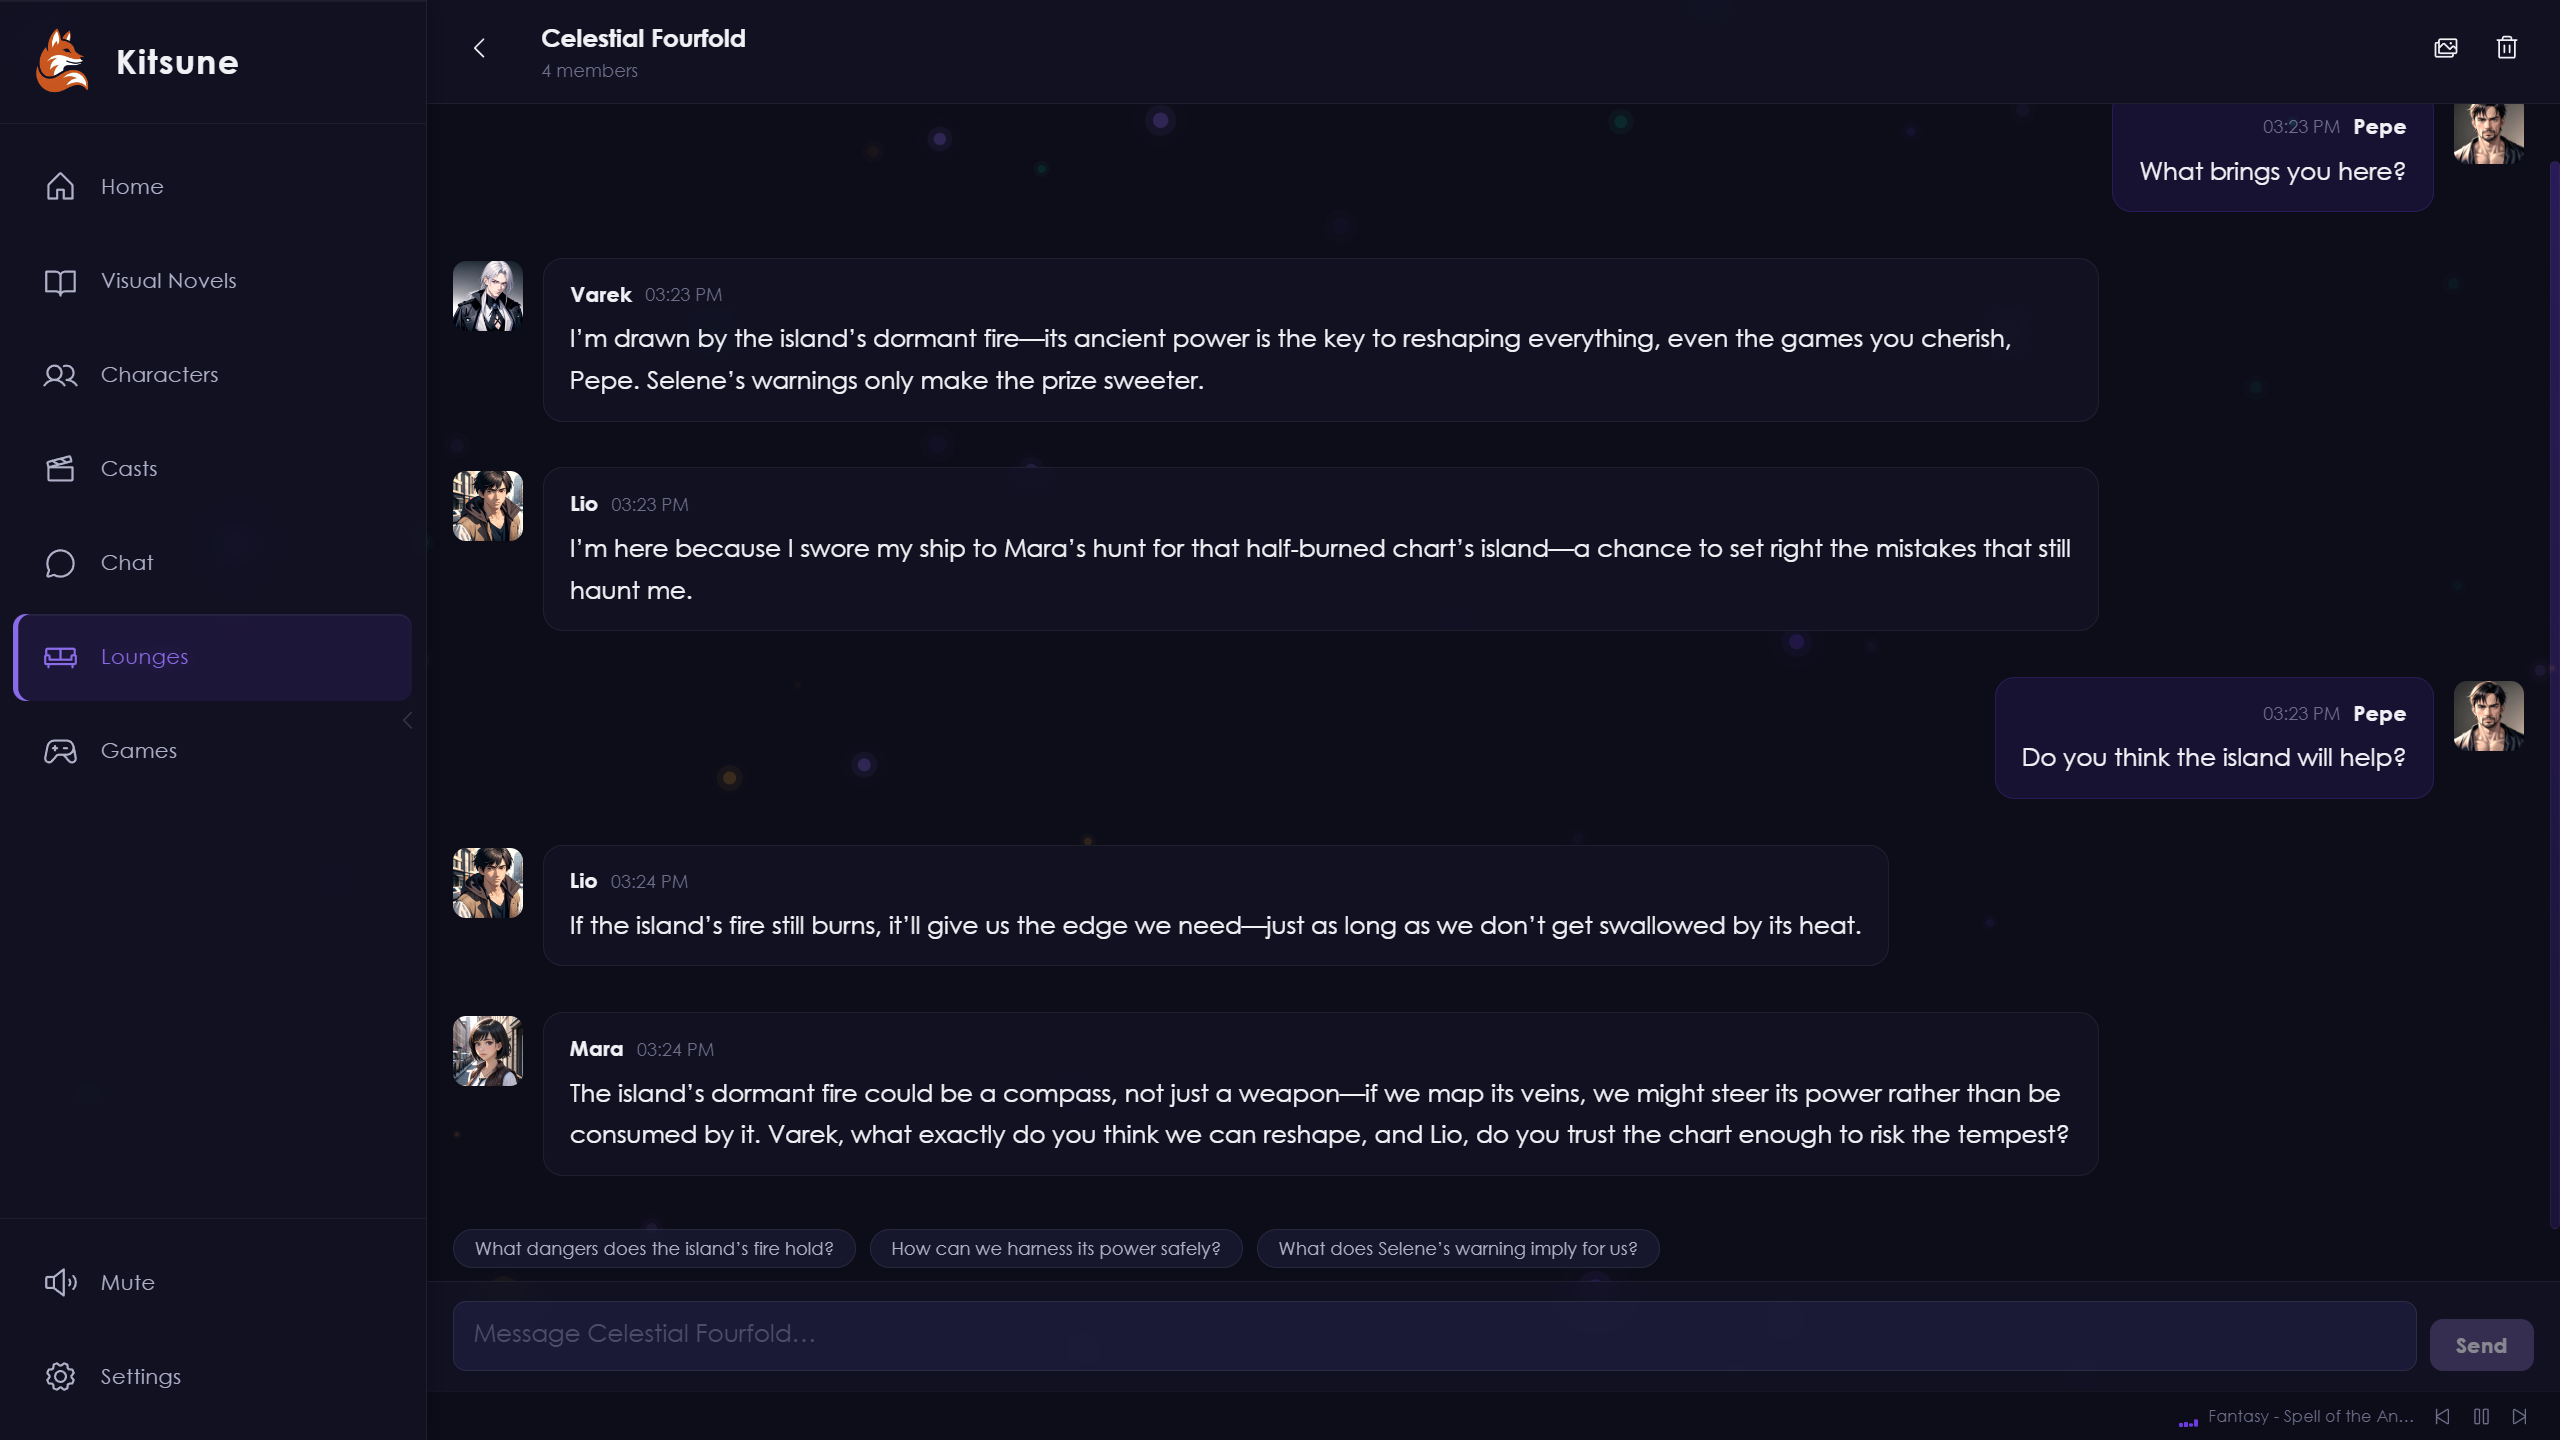The image size is (2560, 1440).
Task: Click suggestion about harnessing power safely
Action: pos(1055,1248)
